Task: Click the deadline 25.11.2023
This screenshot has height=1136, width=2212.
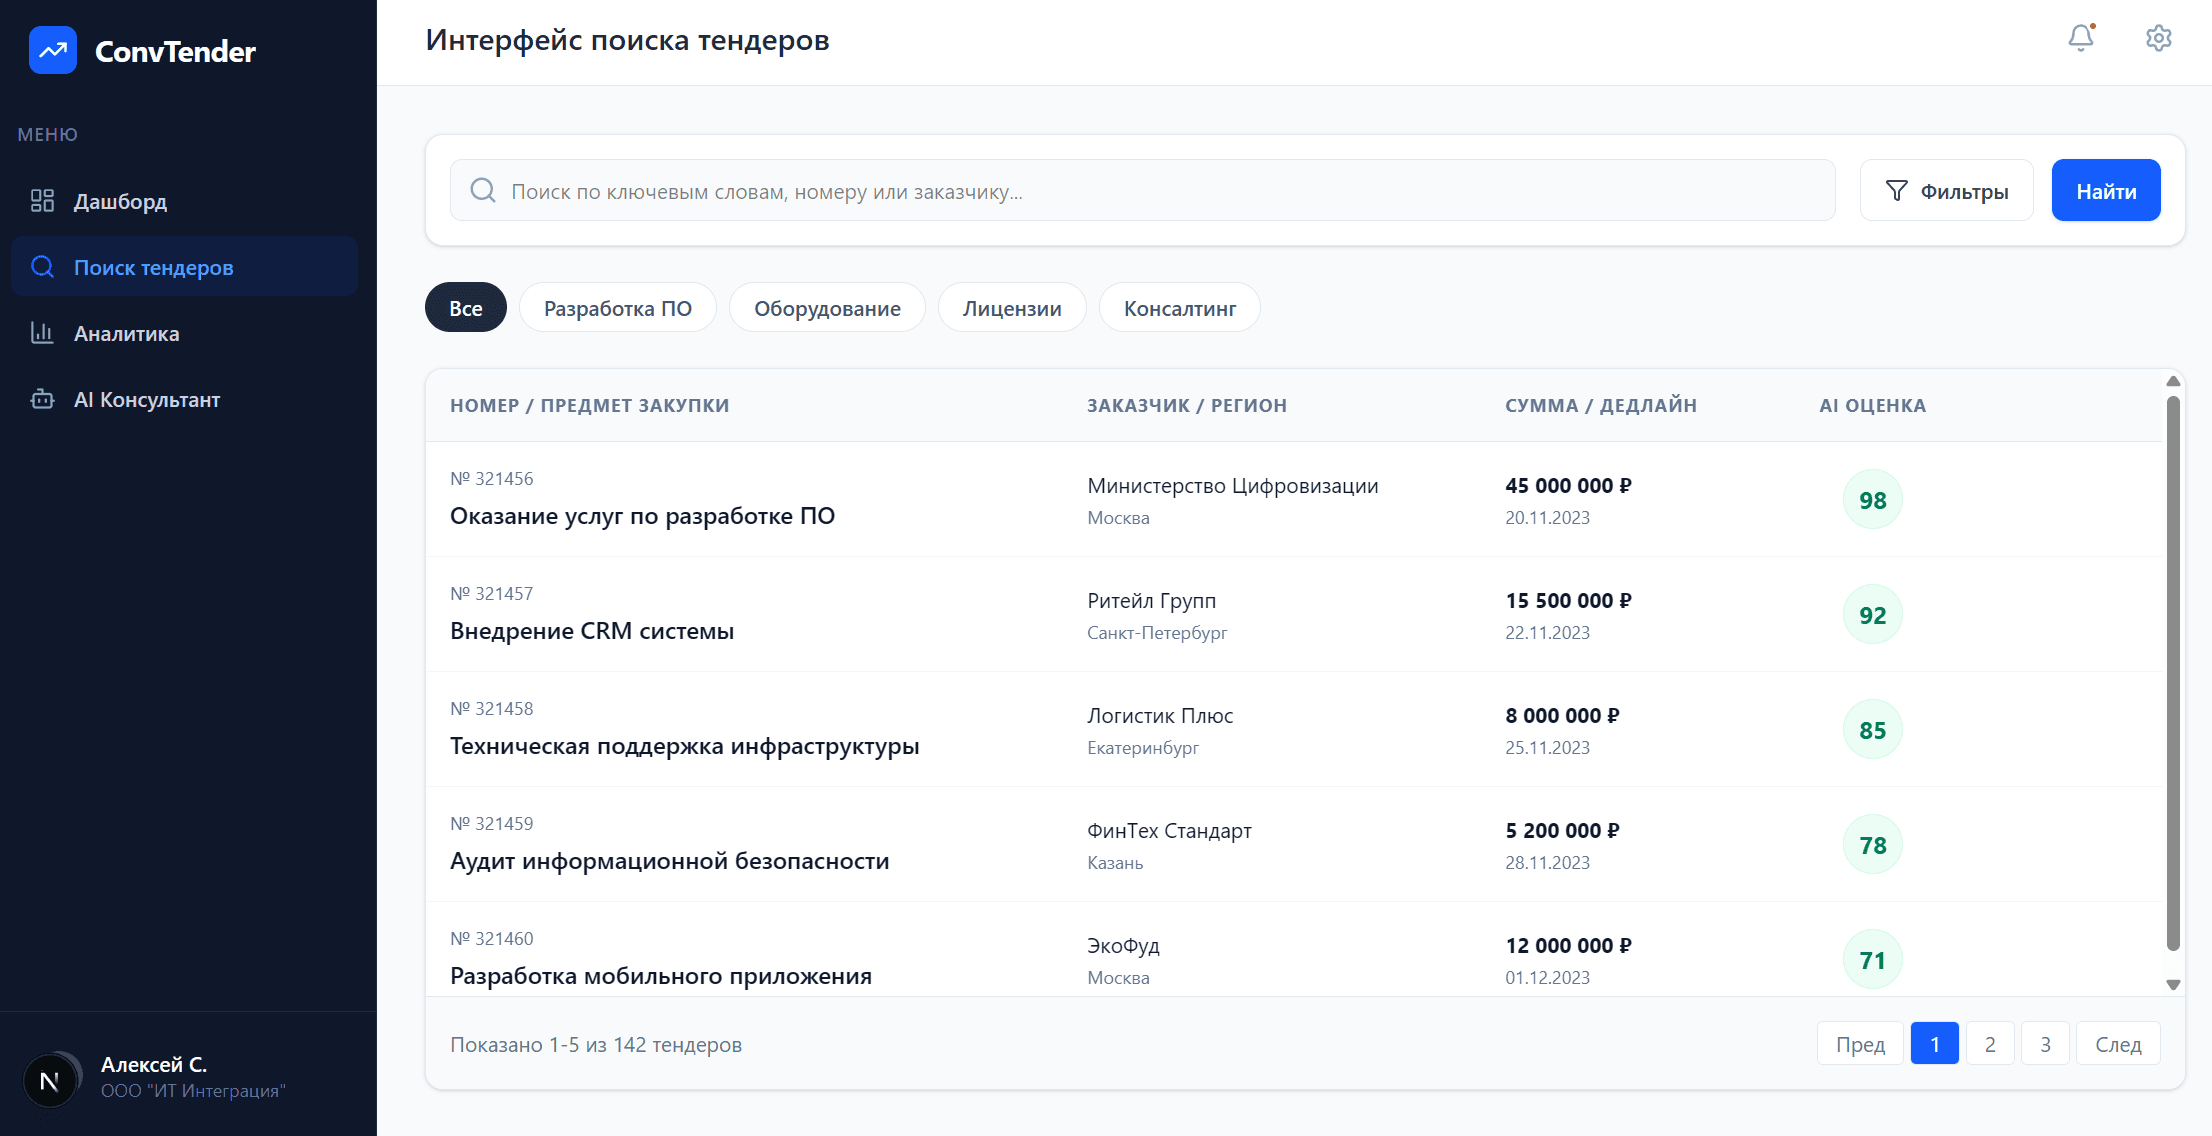Action: click(x=1548, y=748)
